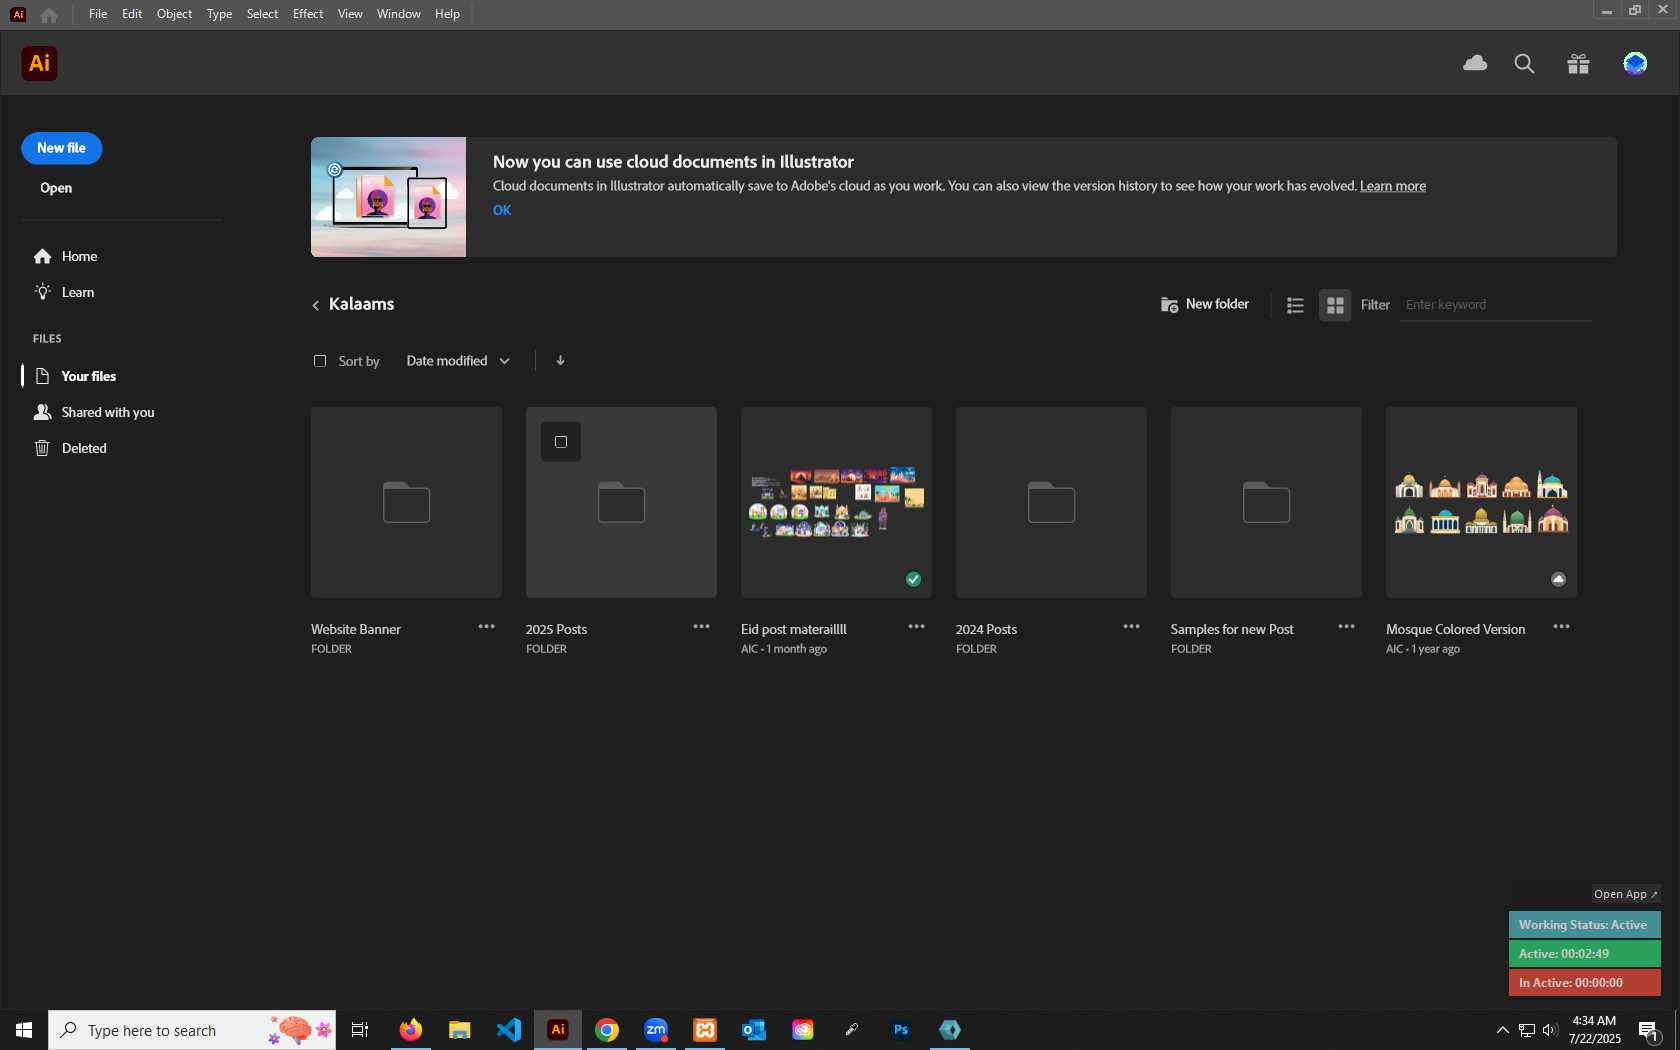The image size is (1680, 1050).
Task: Open the File menu
Action: coord(97,14)
